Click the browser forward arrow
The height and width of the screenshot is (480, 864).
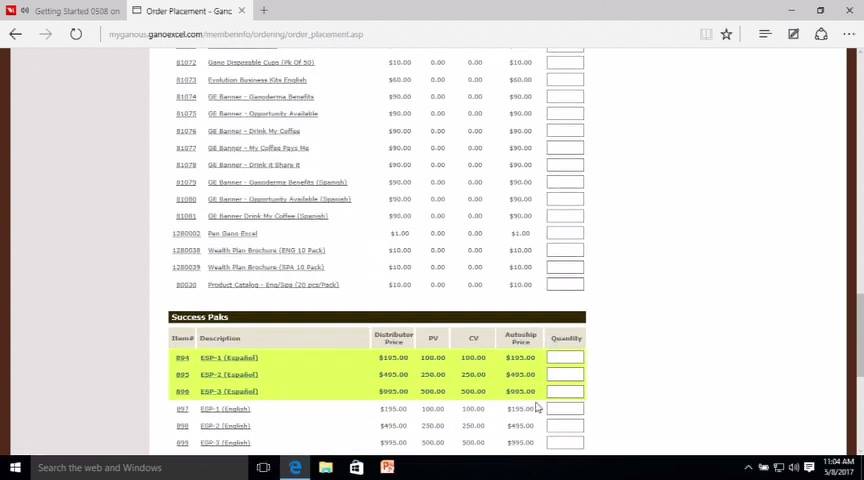click(45, 34)
